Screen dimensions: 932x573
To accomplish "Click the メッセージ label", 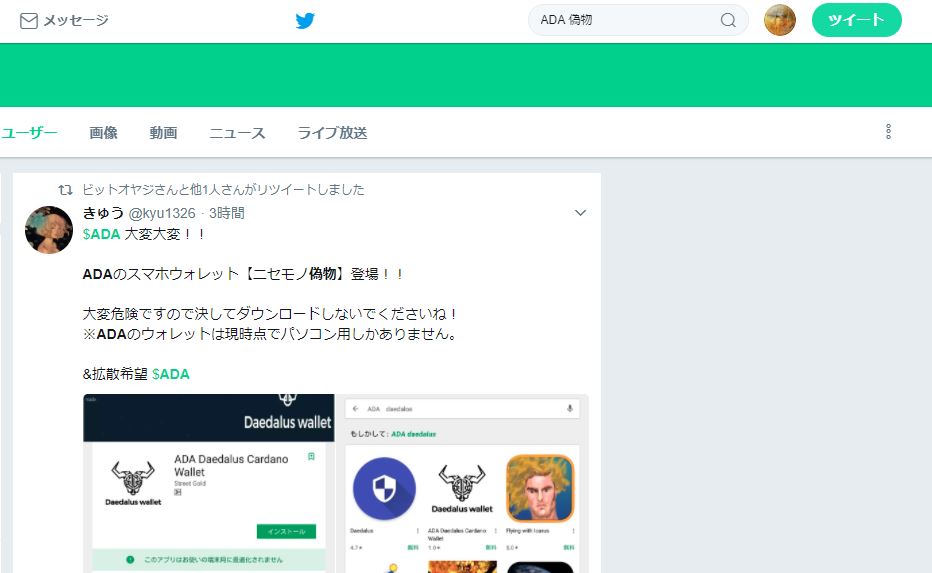I will (x=76, y=21).
